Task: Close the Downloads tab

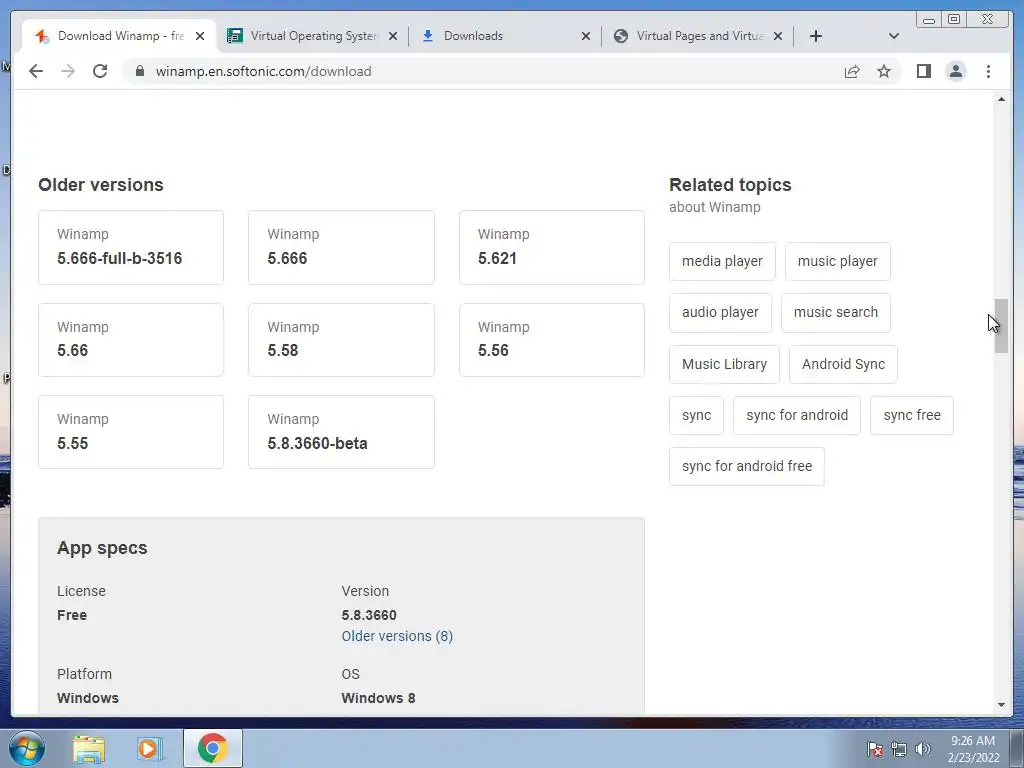Action: tap(586, 36)
